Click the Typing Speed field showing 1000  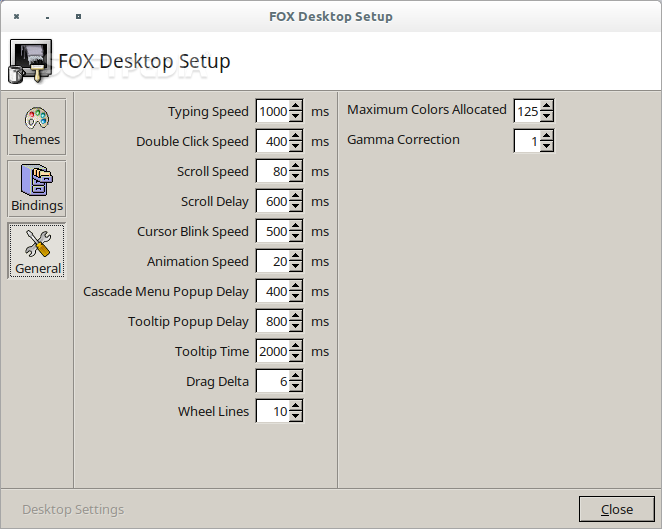click(x=273, y=111)
